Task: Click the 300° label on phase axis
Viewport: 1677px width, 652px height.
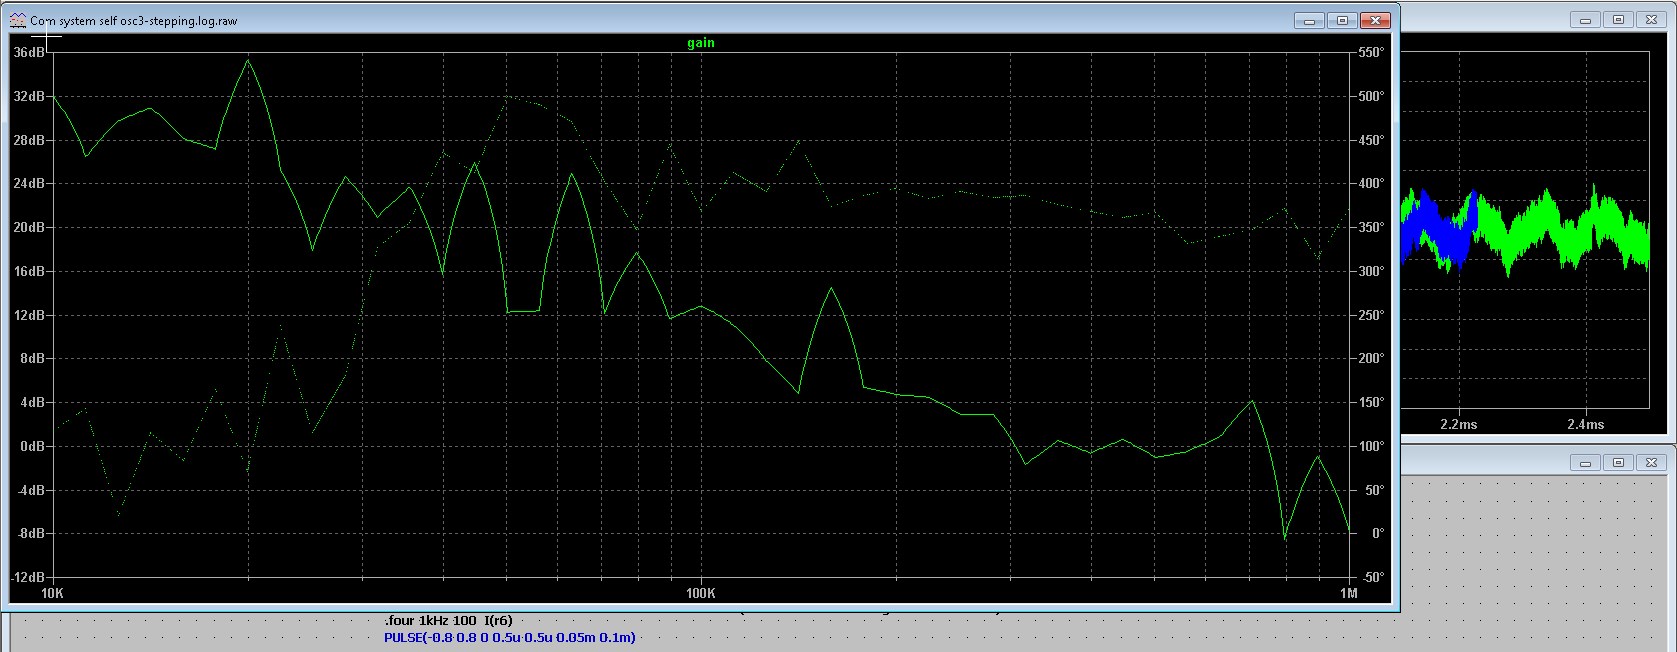Action: pos(1370,271)
